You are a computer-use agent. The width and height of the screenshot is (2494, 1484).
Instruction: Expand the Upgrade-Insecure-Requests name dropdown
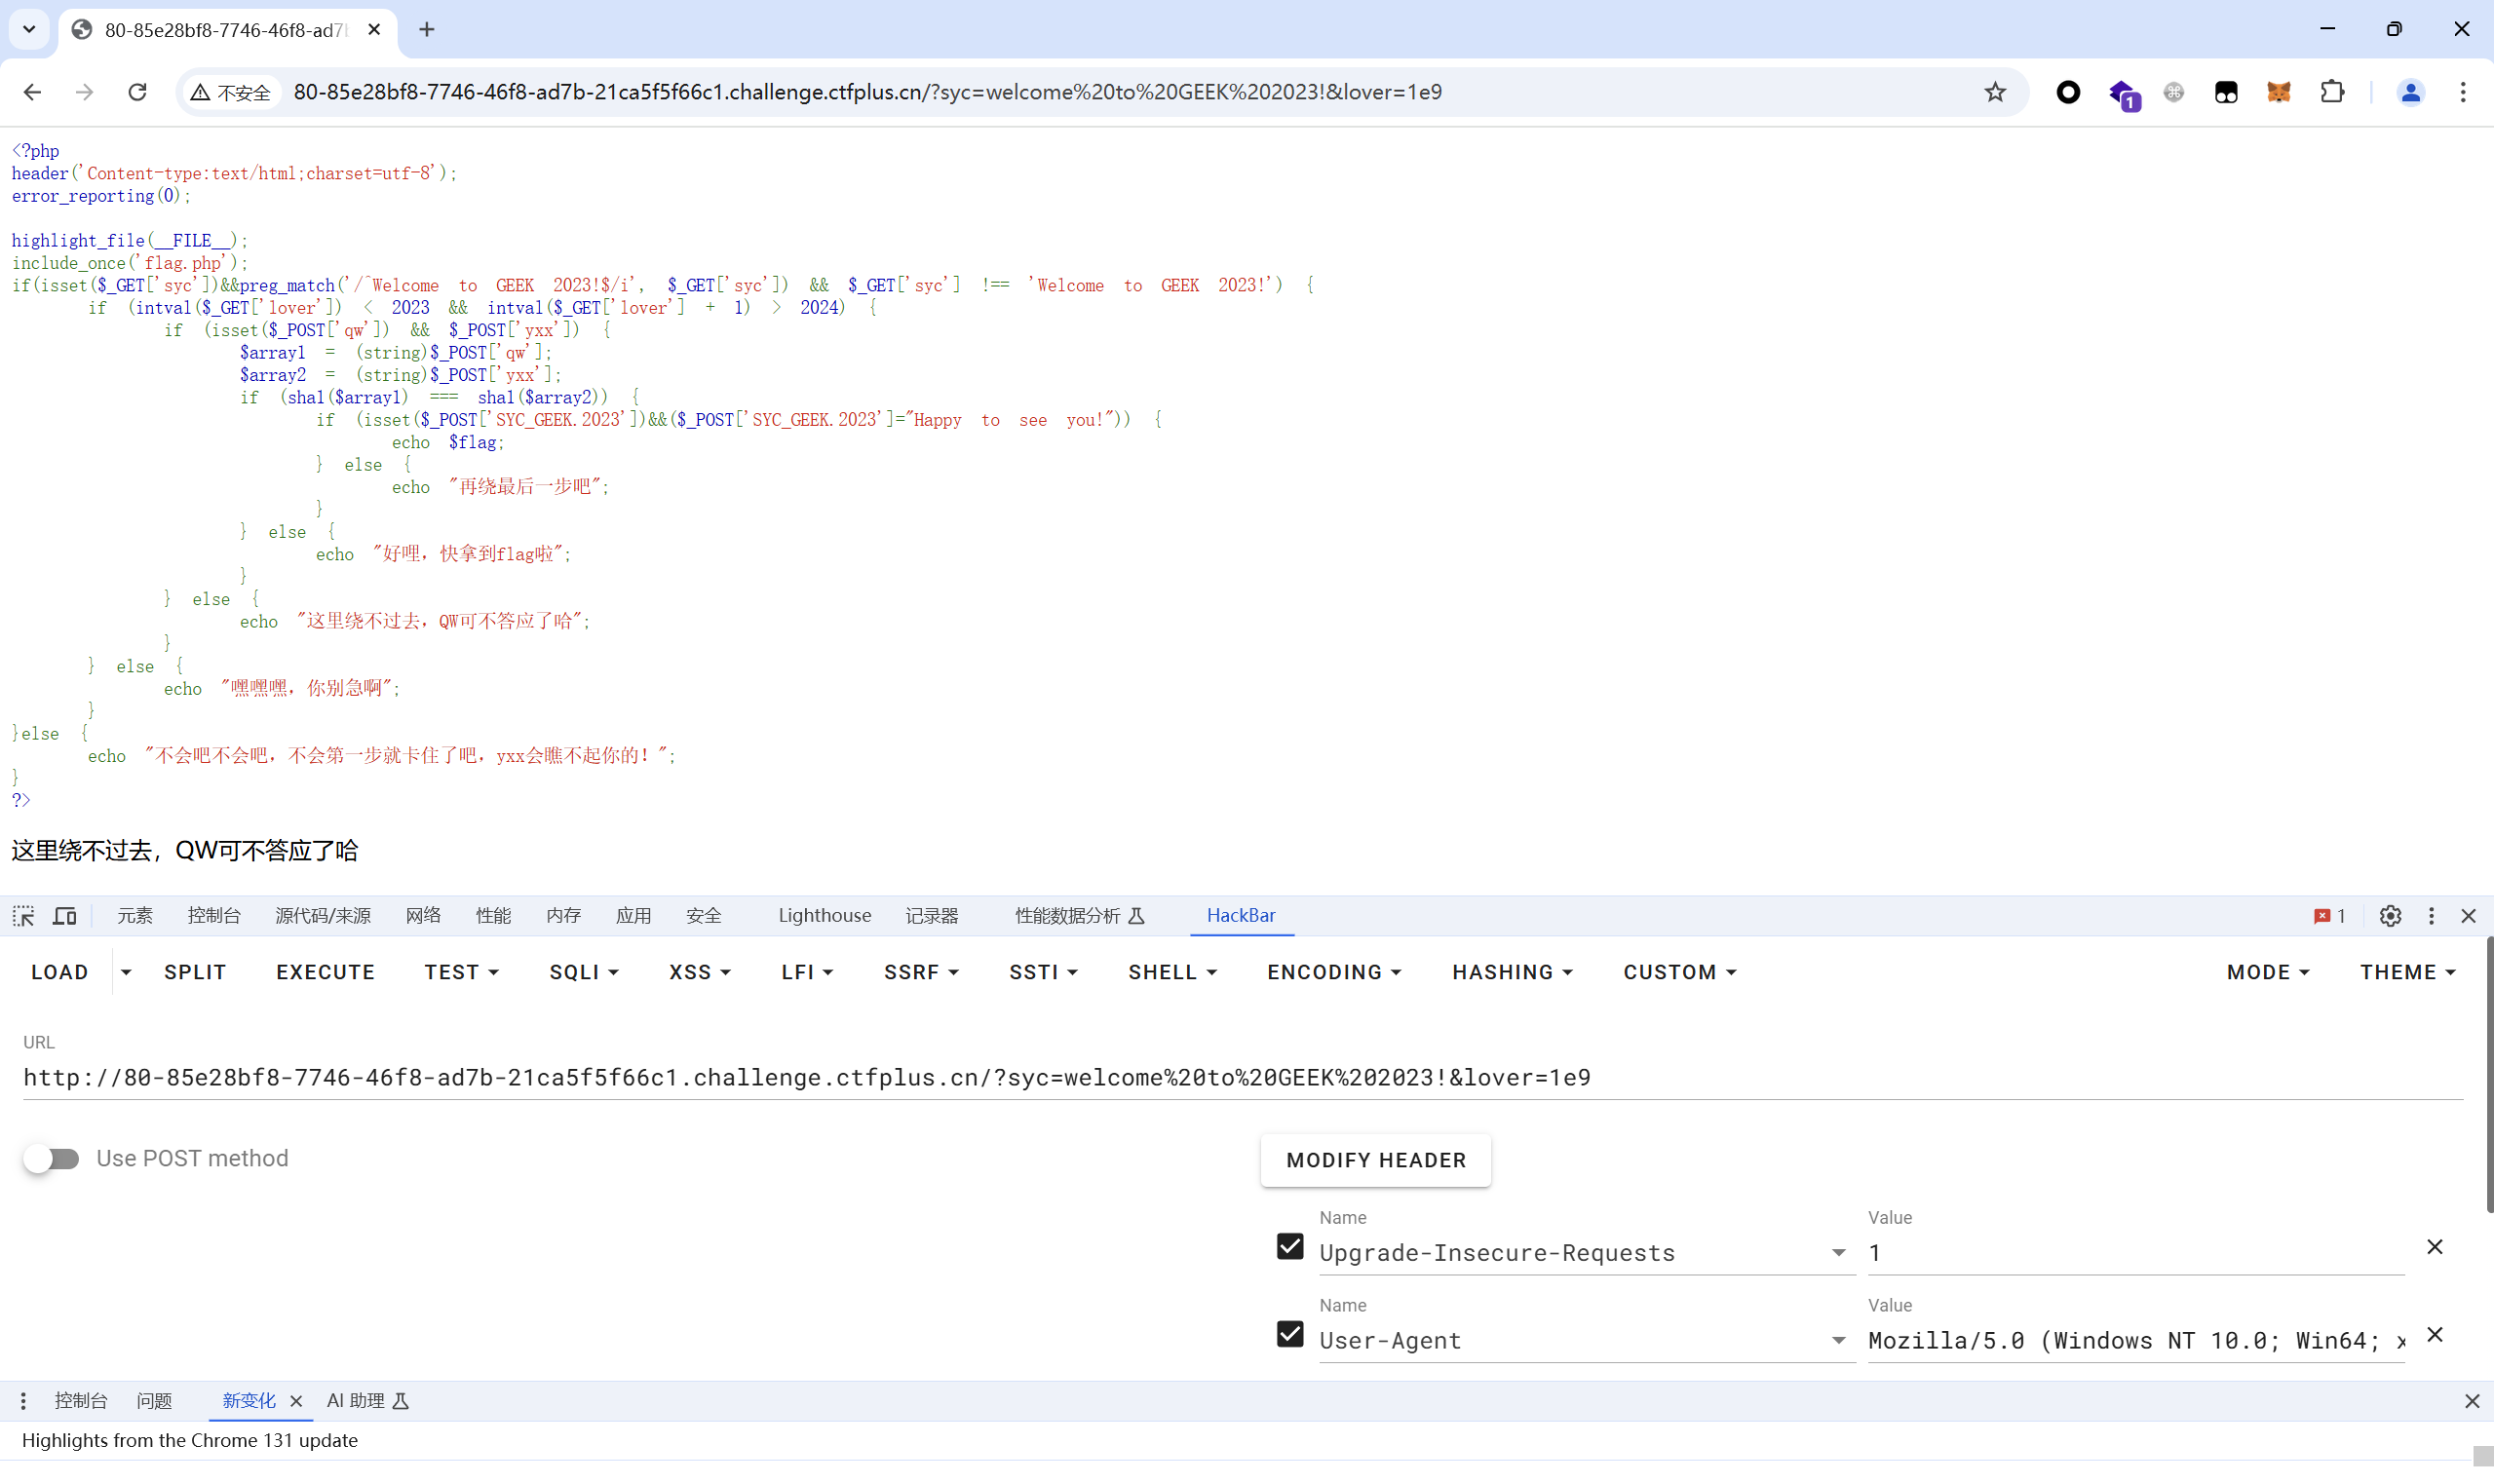(x=1838, y=1253)
